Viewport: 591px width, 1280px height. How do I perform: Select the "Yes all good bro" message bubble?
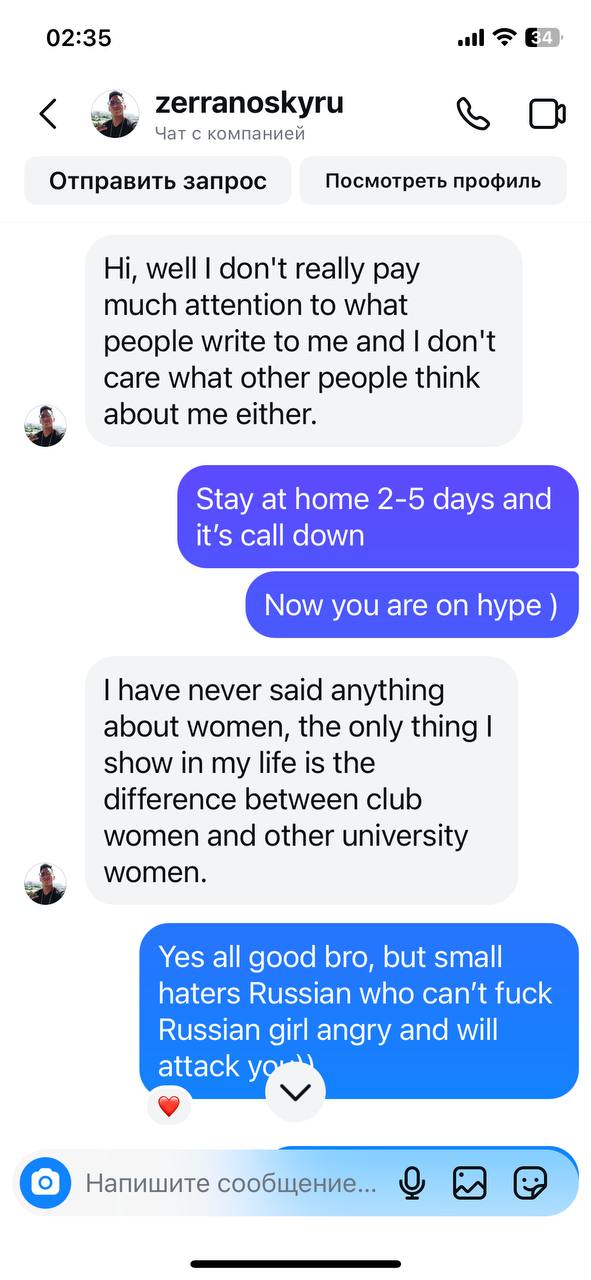(x=359, y=1011)
